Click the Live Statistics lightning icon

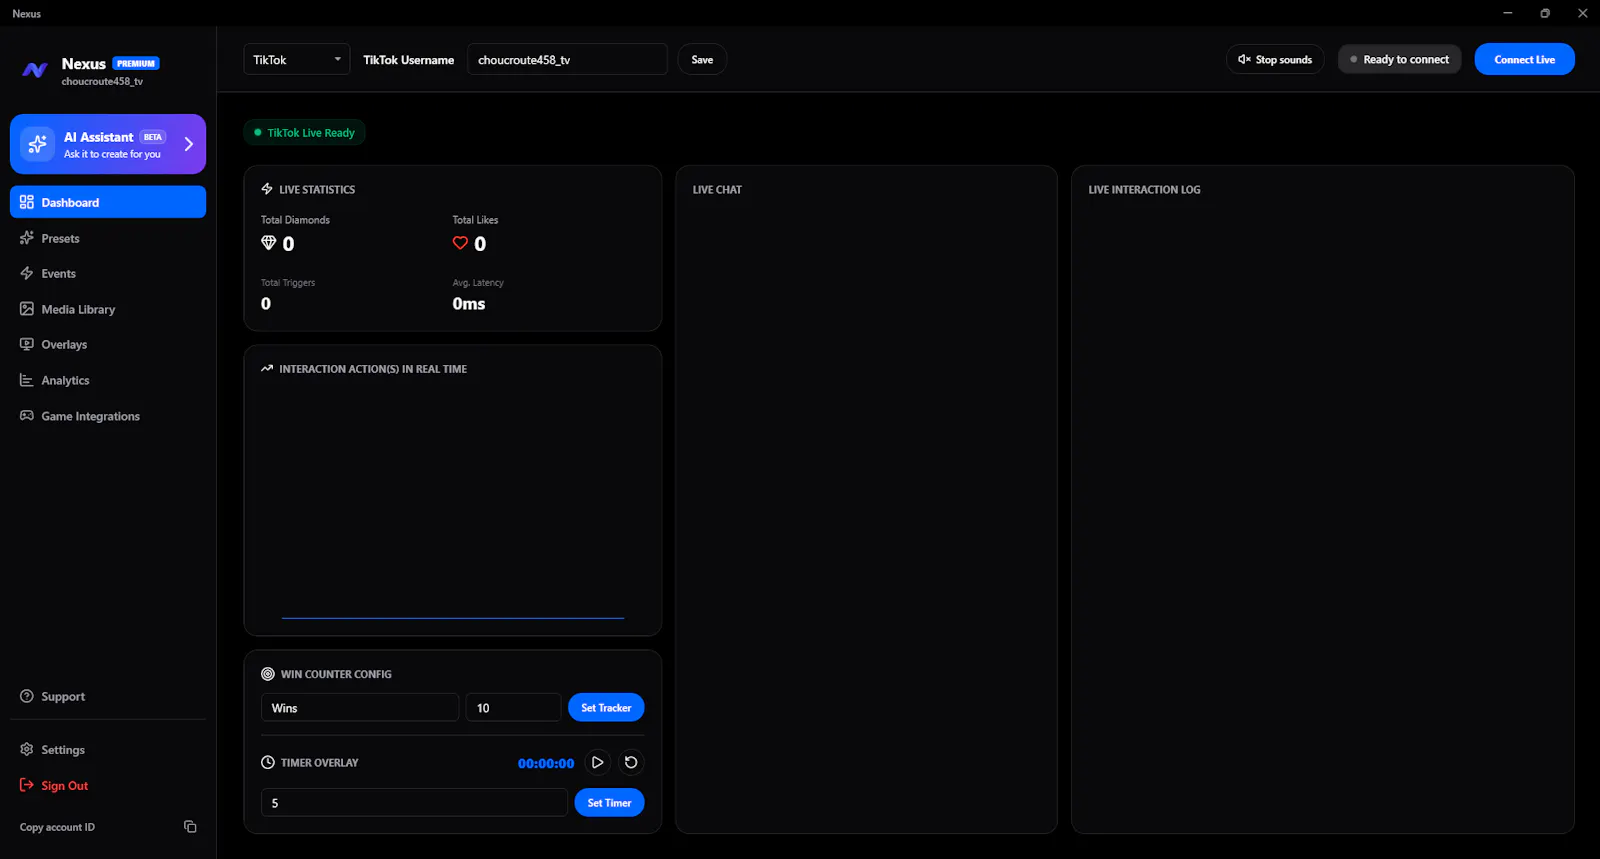pyautogui.click(x=267, y=189)
